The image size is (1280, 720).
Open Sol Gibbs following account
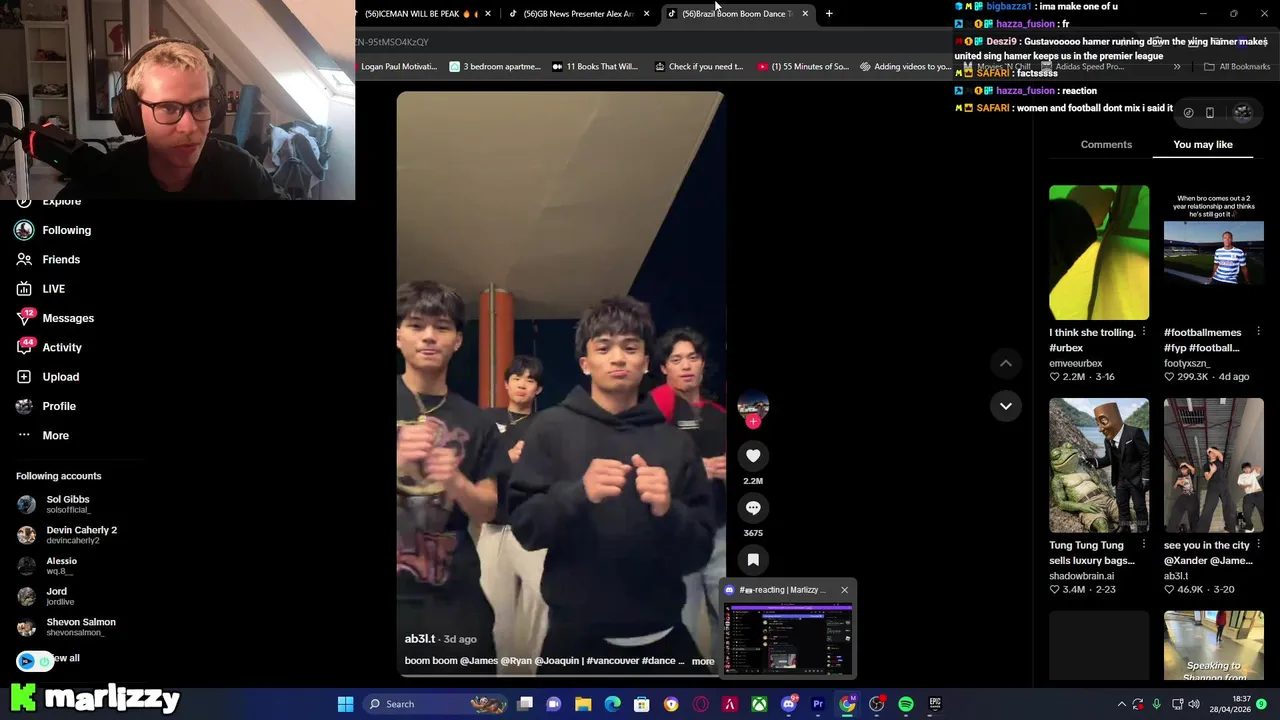click(55, 504)
